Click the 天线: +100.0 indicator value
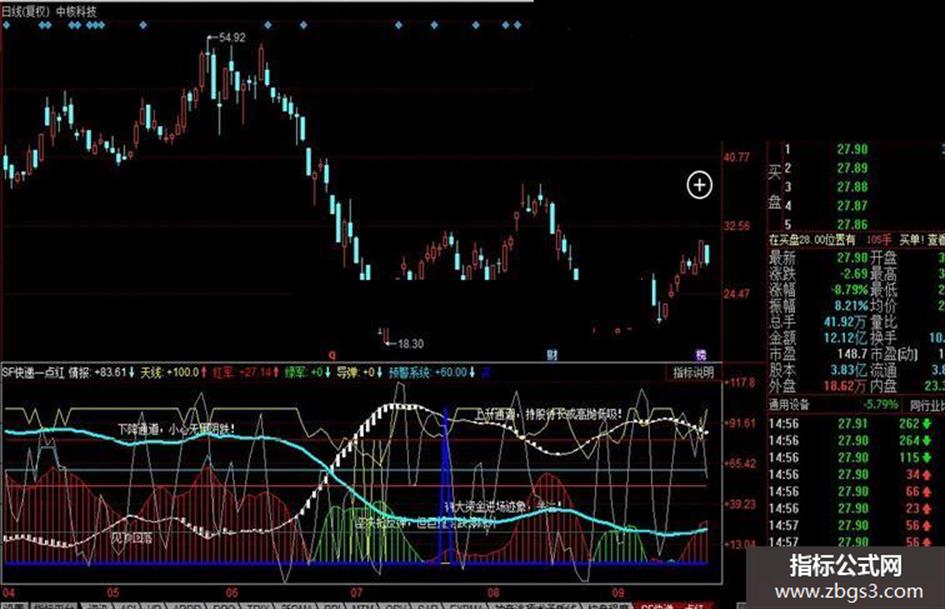Image resolution: width=945 pixels, height=609 pixels. (x=174, y=373)
